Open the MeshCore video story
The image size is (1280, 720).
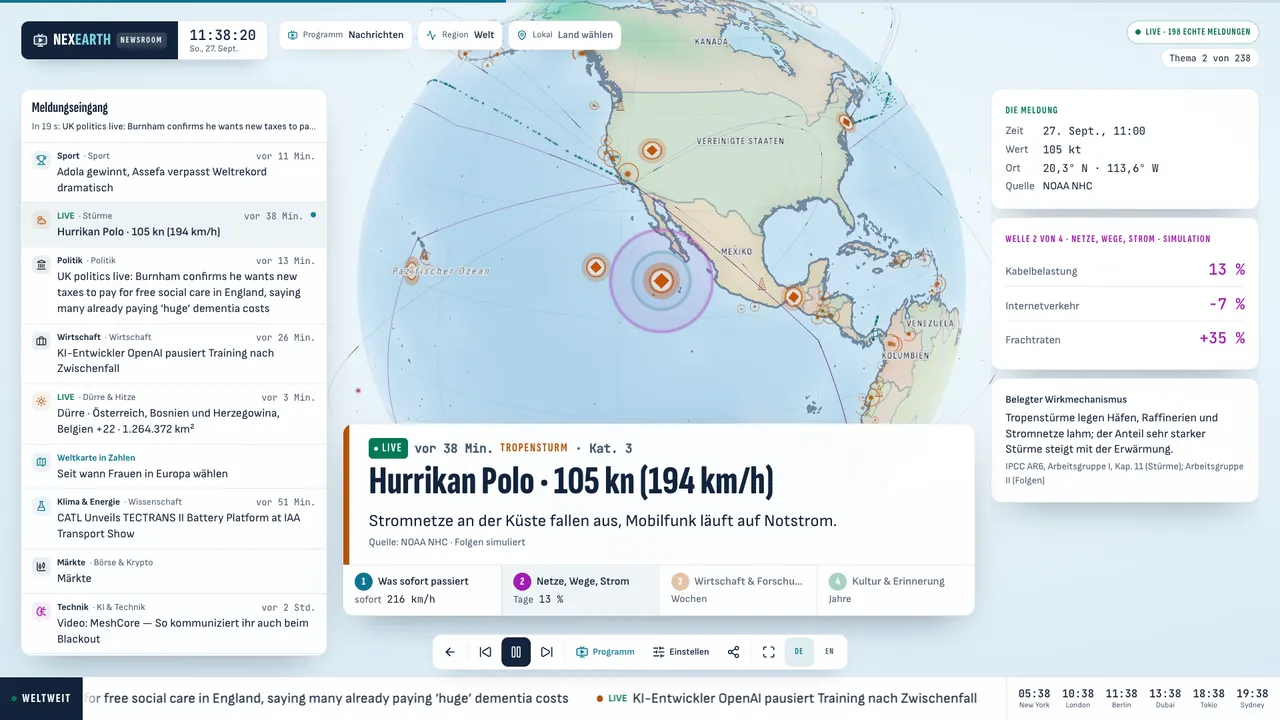click(174, 624)
